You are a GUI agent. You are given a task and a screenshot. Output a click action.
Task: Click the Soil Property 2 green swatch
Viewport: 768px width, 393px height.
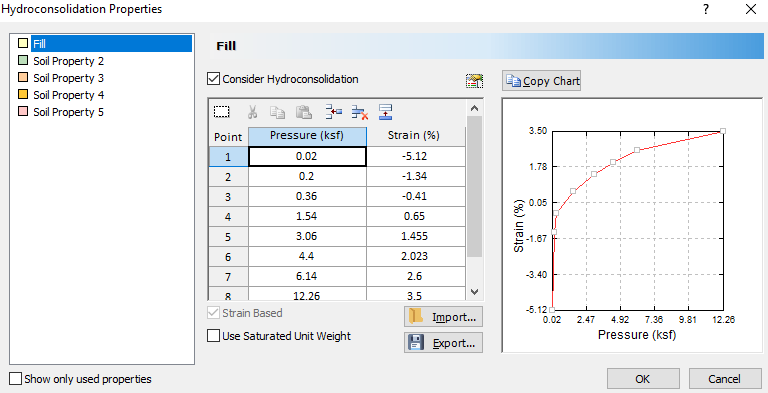point(23,61)
